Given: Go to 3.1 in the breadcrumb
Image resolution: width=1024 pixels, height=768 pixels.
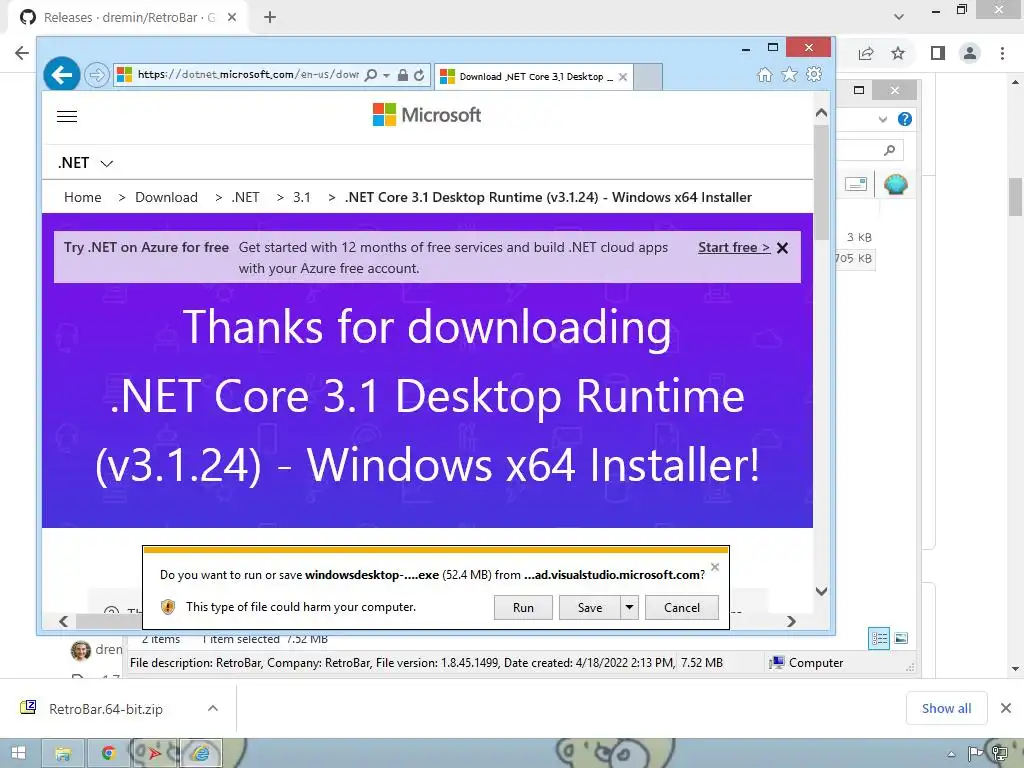Looking at the screenshot, I should [302, 197].
